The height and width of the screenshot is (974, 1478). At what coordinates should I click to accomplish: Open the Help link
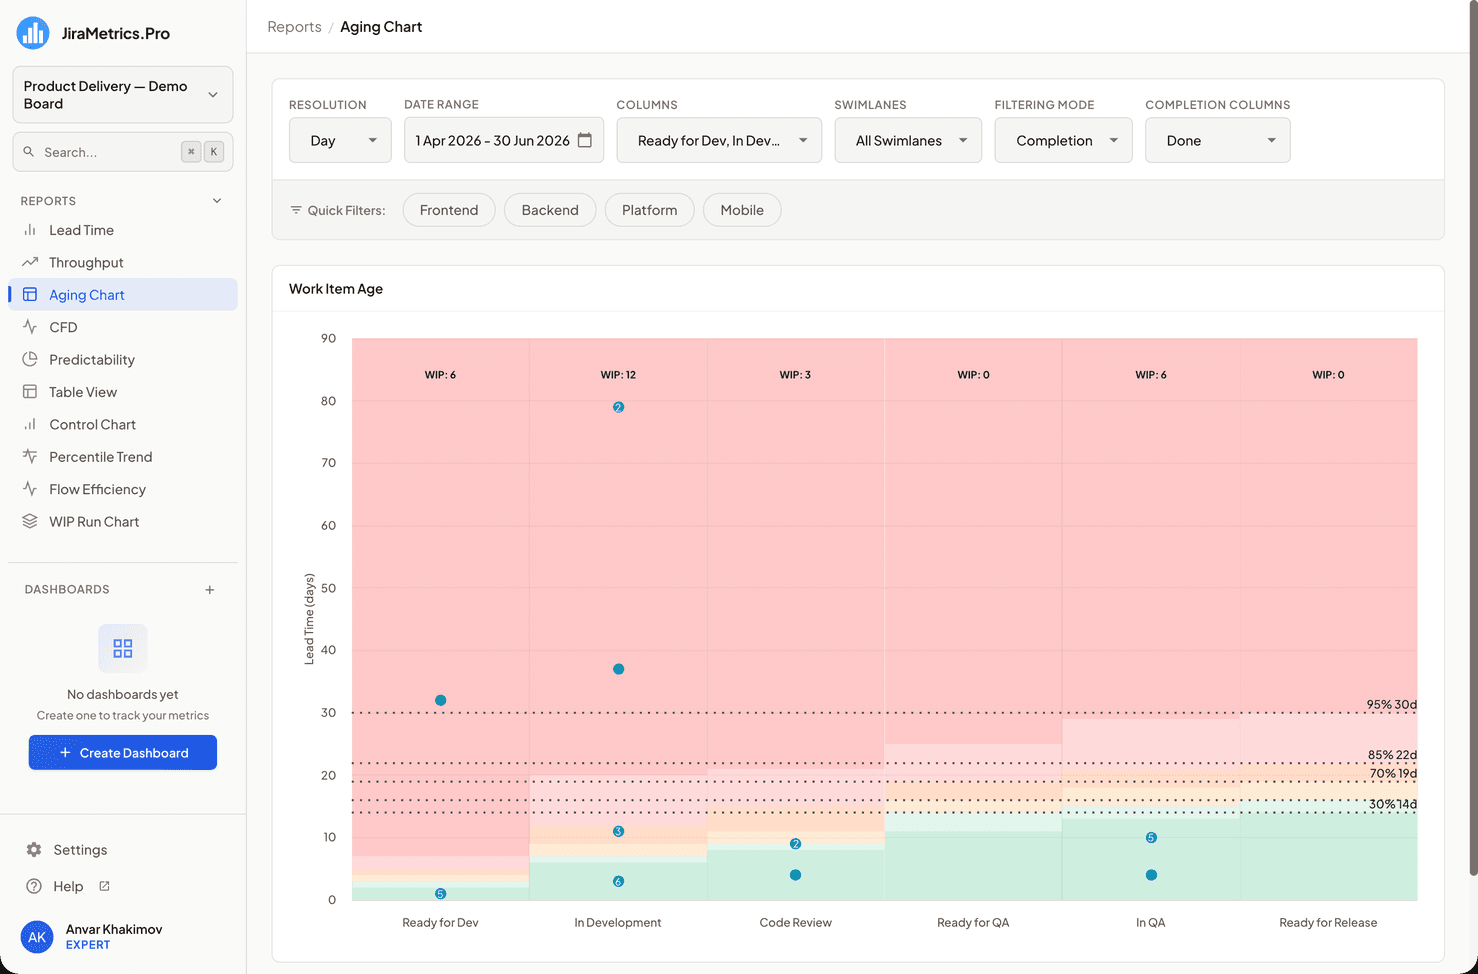pos(68,886)
